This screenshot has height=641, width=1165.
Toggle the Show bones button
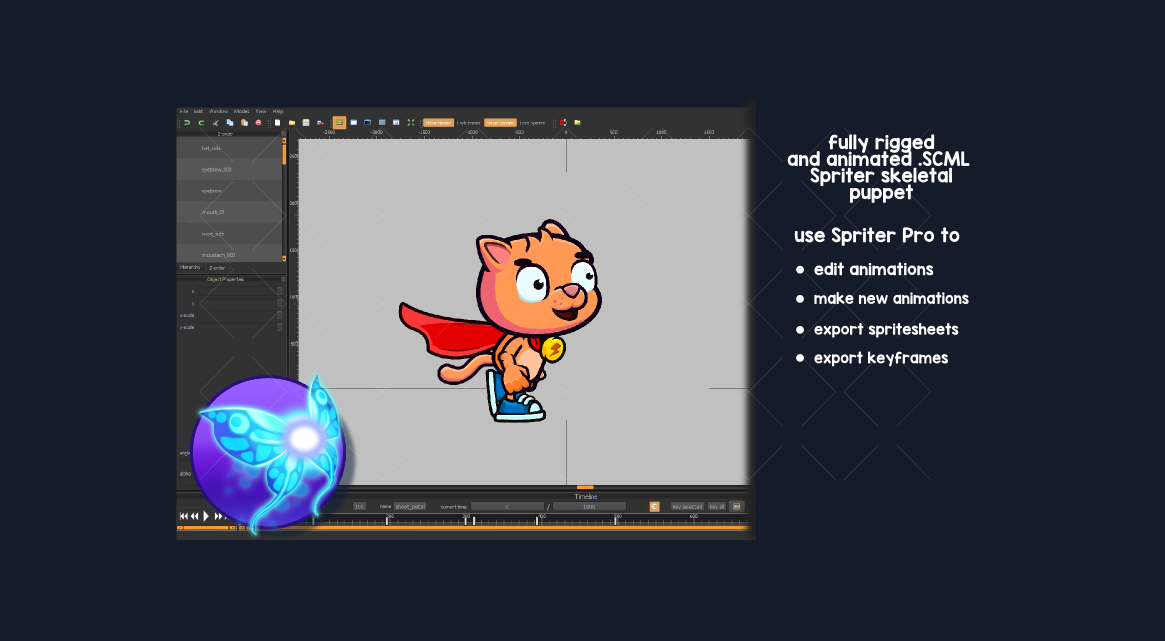tap(438, 123)
